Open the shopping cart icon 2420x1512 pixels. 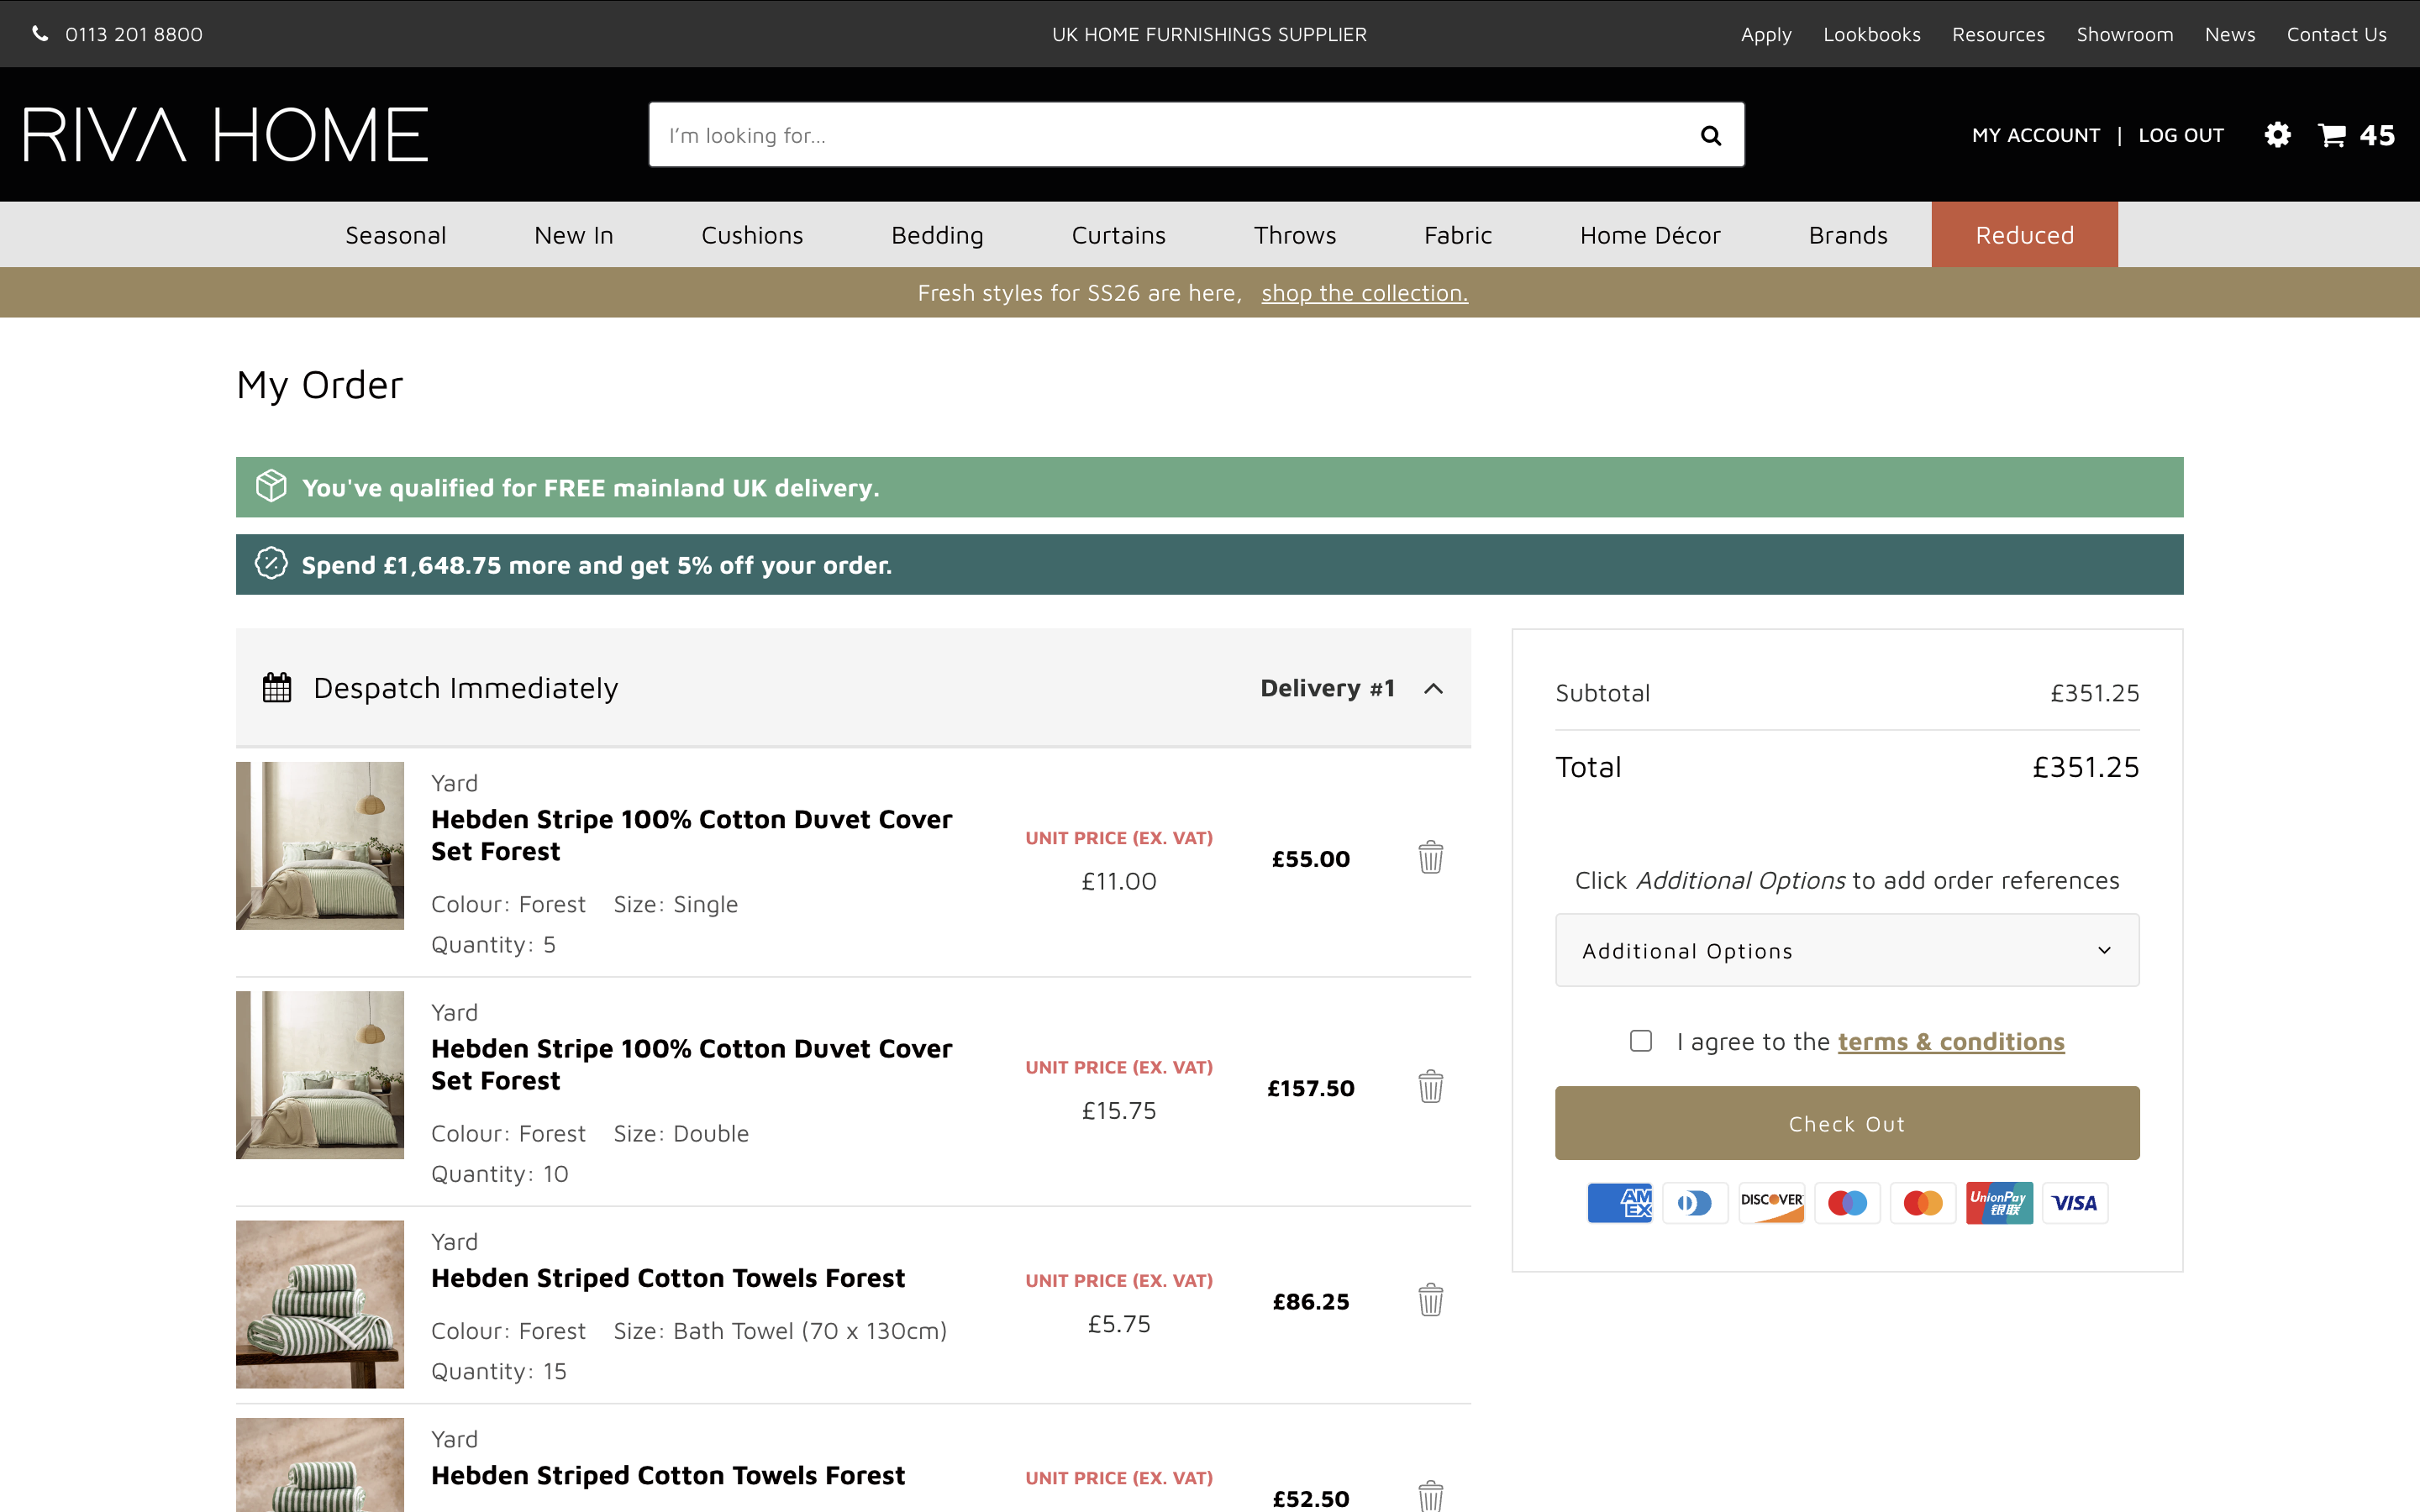coord(2331,135)
